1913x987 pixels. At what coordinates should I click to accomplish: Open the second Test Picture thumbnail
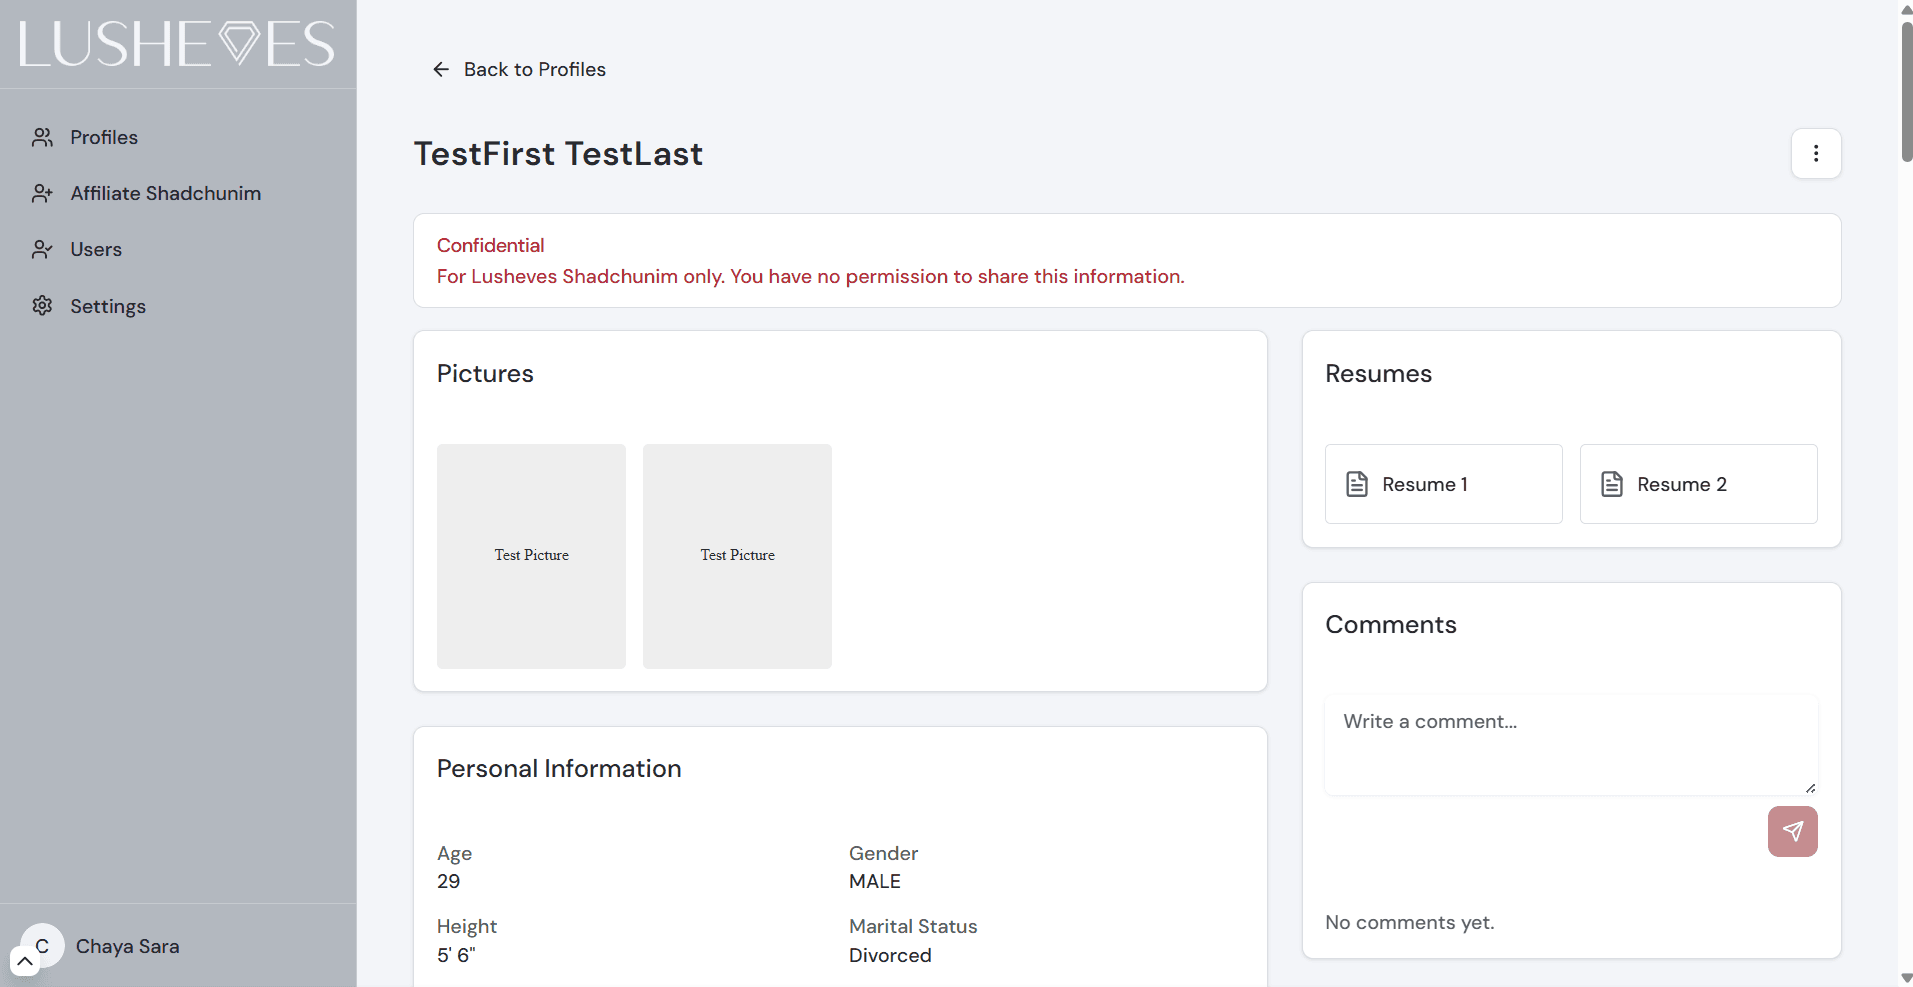point(737,556)
